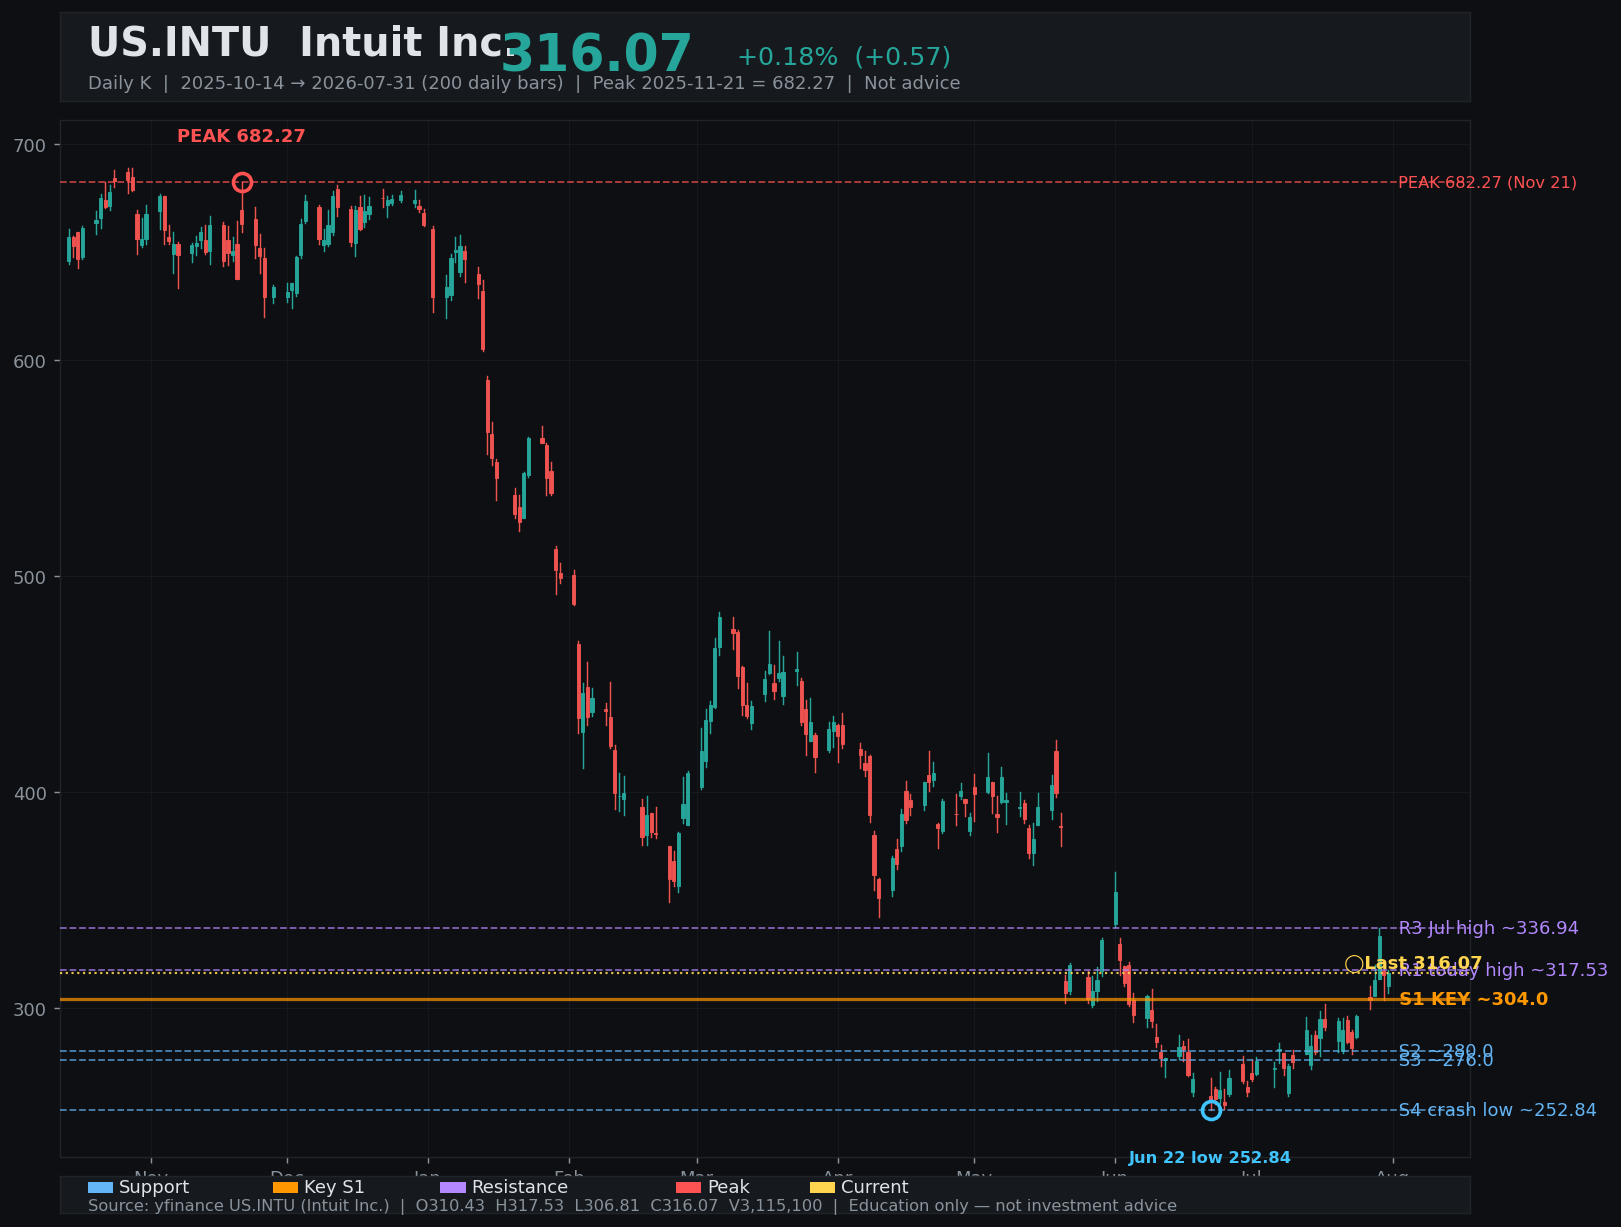
Task: Click the large 316.07 price in the header
Action: click(x=596, y=54)
